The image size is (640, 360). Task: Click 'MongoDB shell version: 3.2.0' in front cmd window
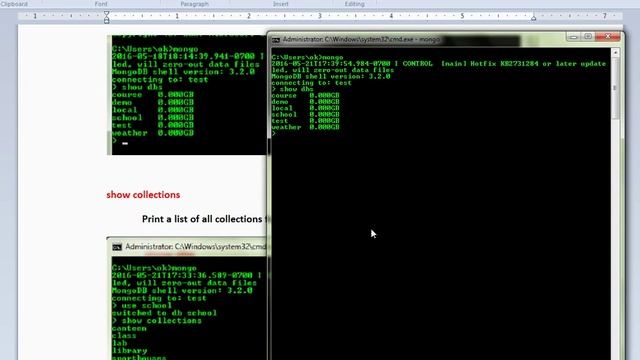tap(331, 76)
